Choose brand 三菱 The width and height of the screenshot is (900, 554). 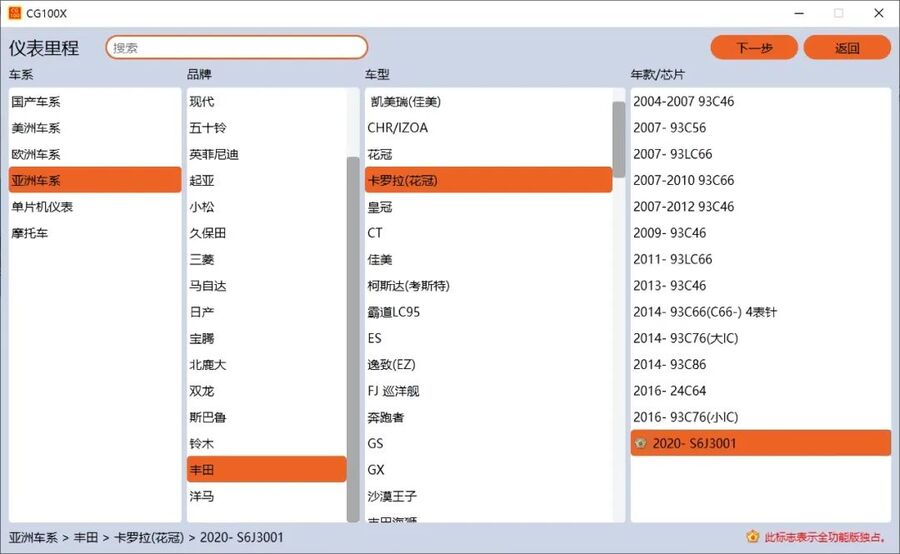[x=266, y=259]
